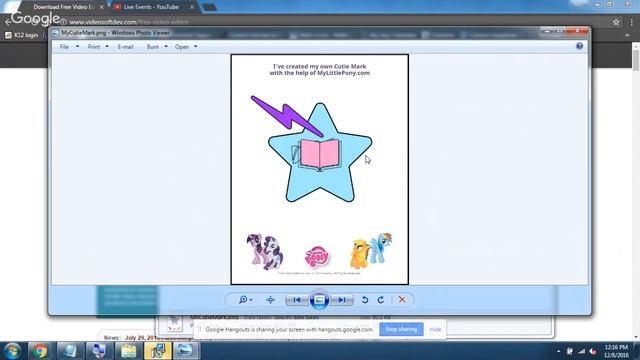Close the Download Free Video tab
Viewport: 640px width, 360px height.
tap(102, 7)
